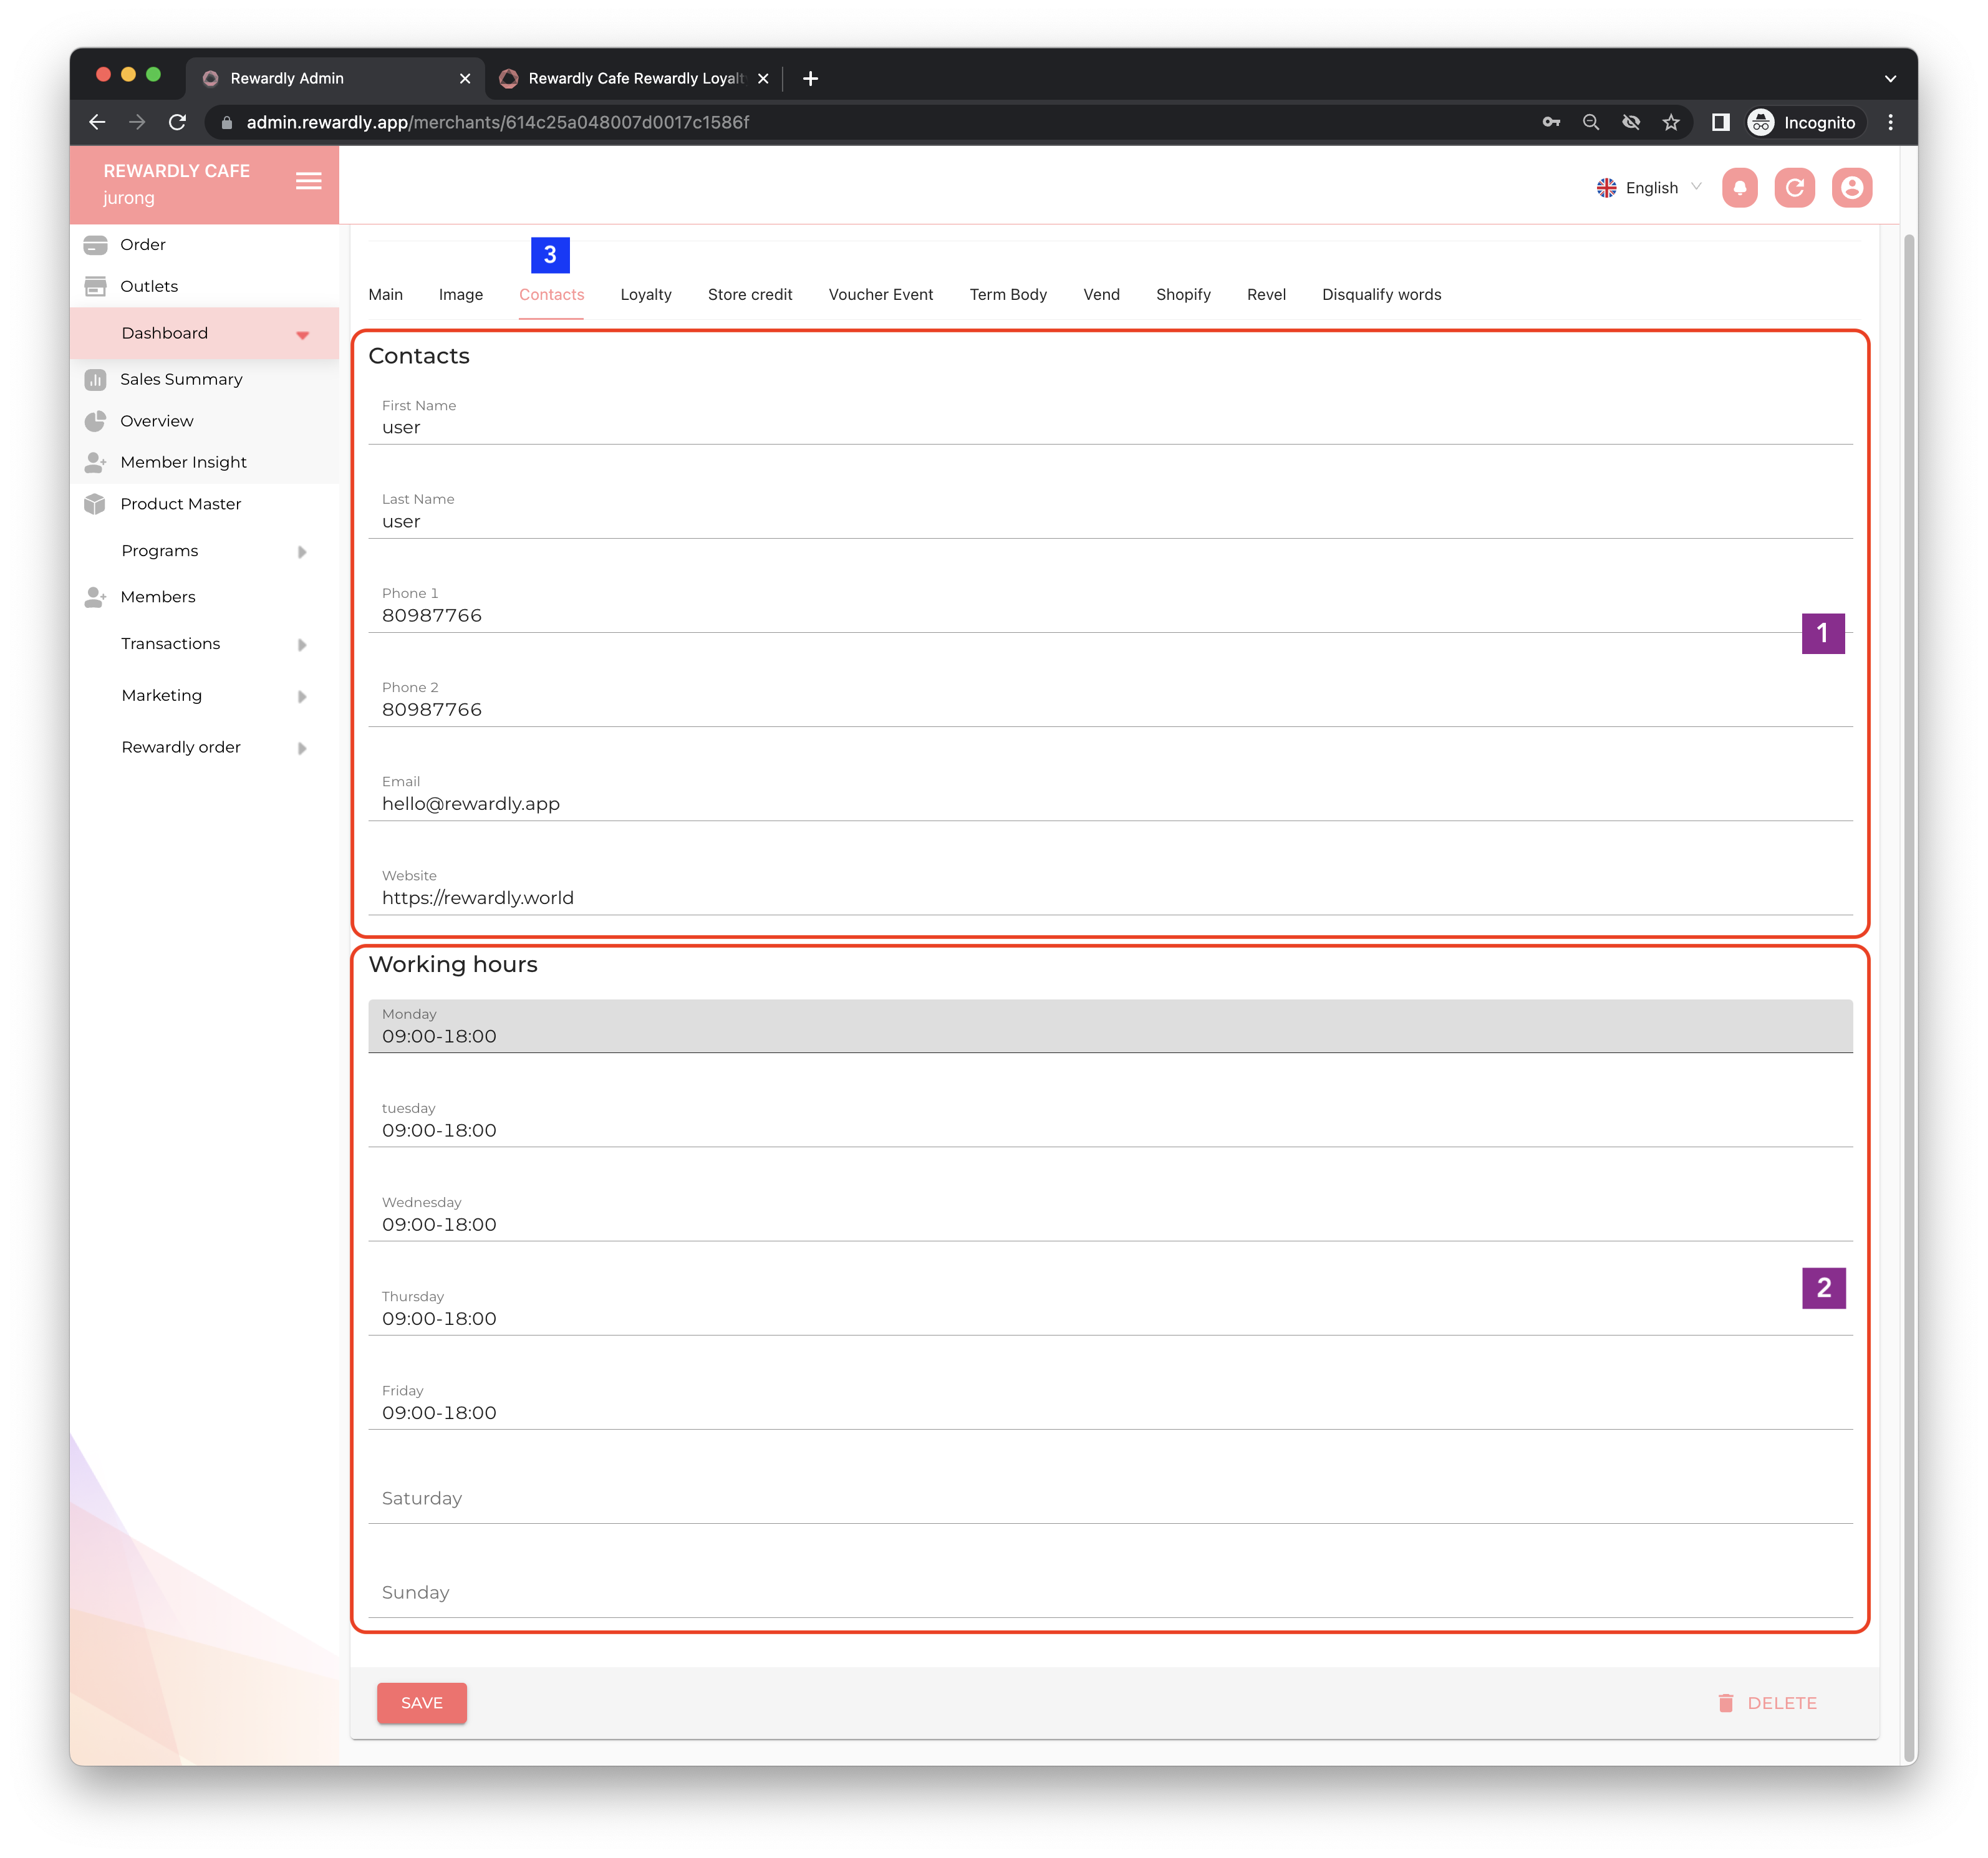Click the SAVE button

[x=421, y=1703]
